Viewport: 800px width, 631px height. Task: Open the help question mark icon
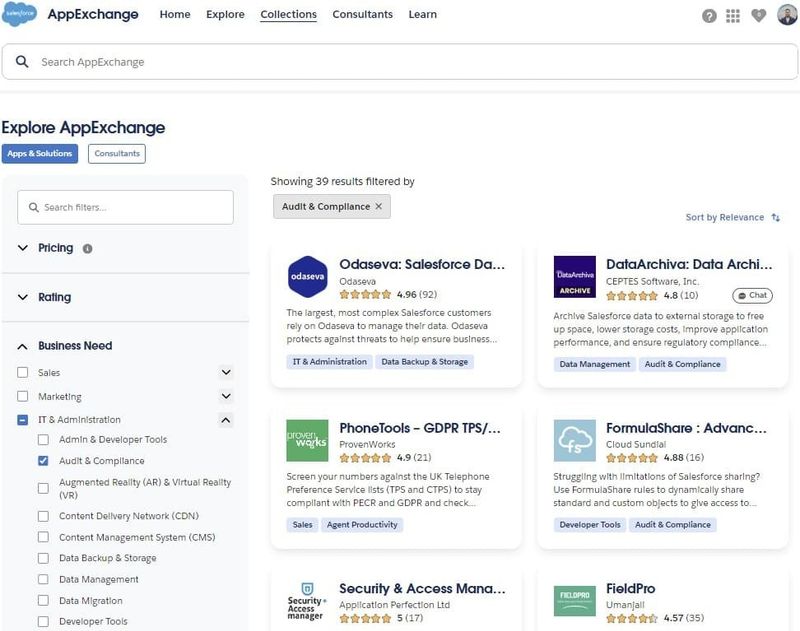point(709,16)
